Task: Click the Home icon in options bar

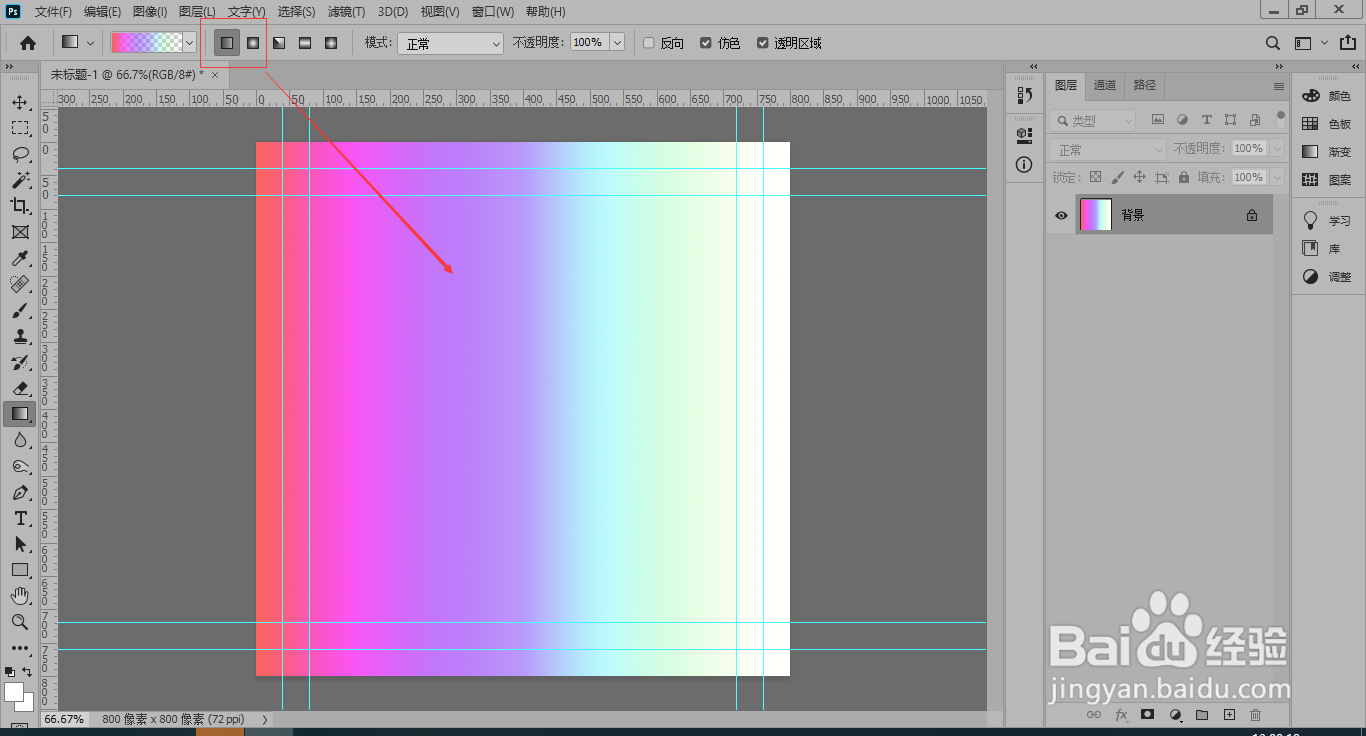Action: pyautogui.click(x=28, y=43)
